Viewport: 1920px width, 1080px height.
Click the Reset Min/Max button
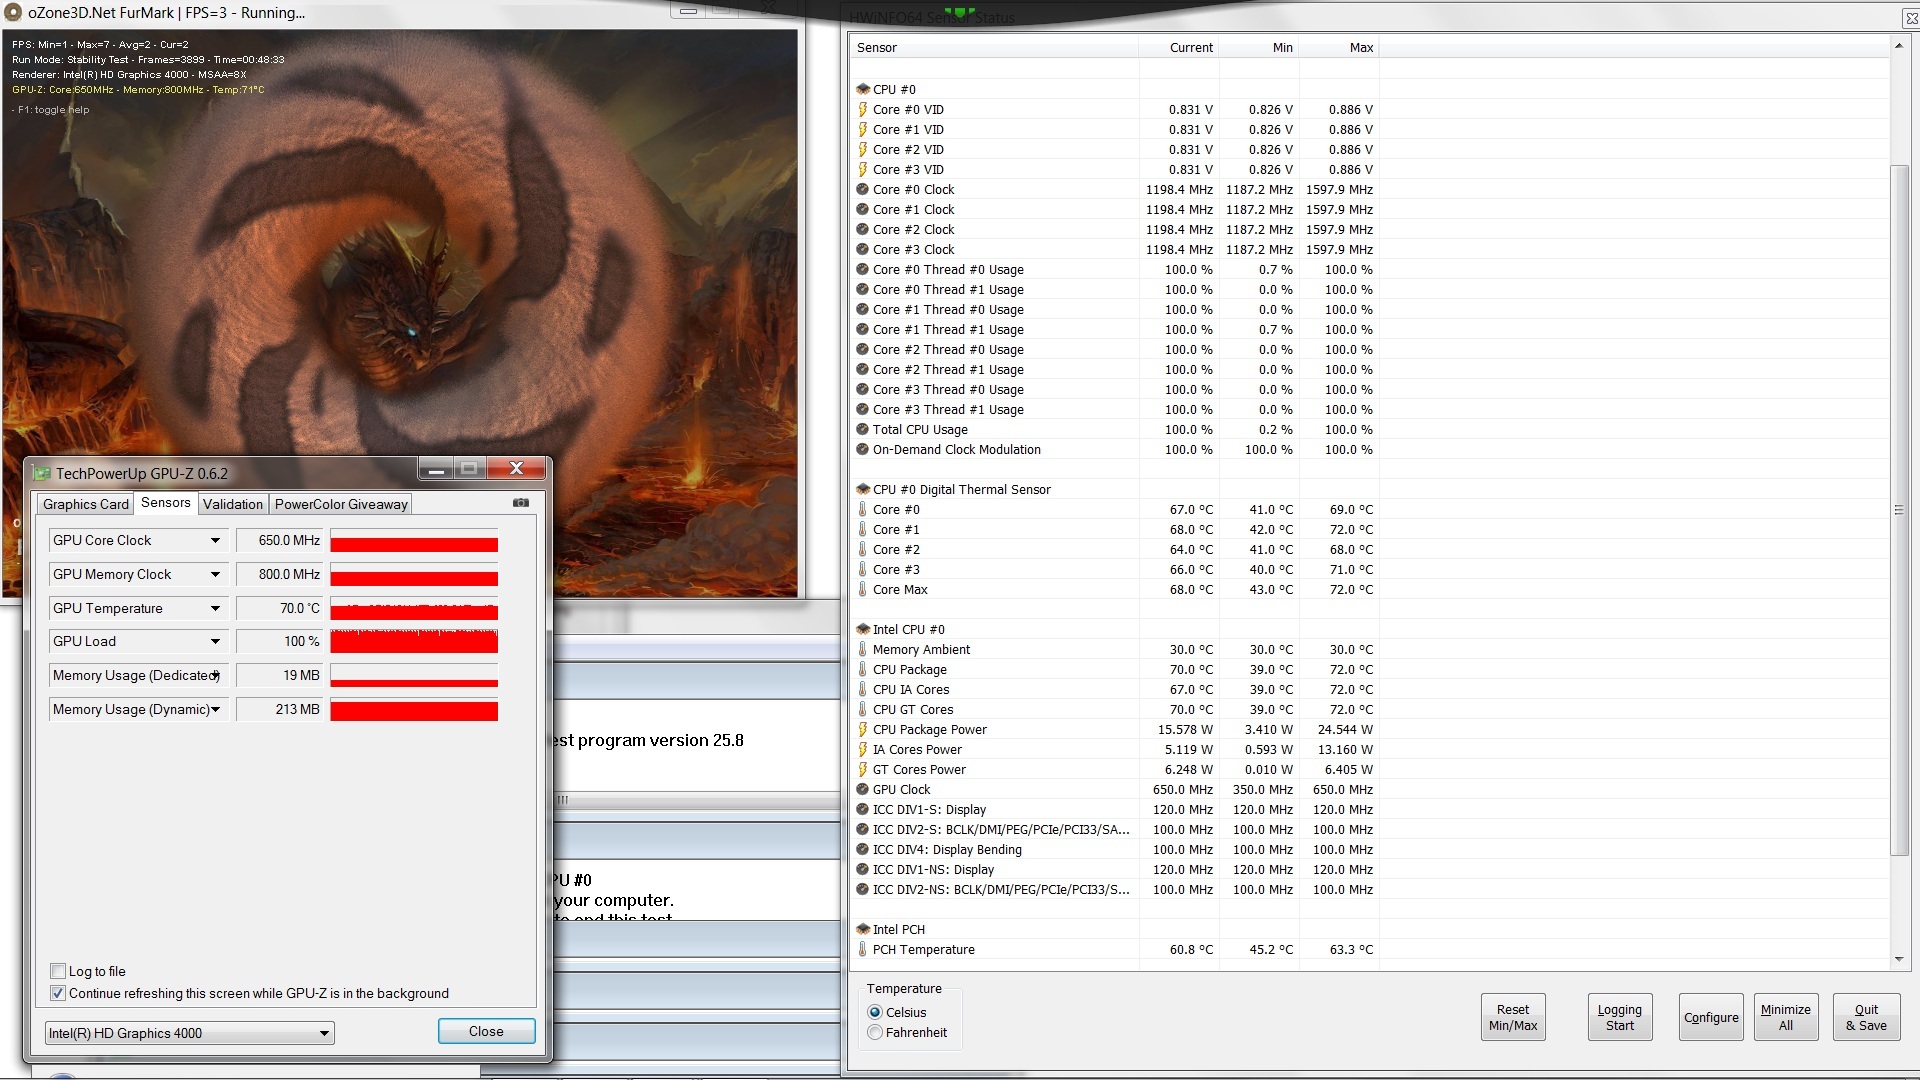[1513, 1017]
